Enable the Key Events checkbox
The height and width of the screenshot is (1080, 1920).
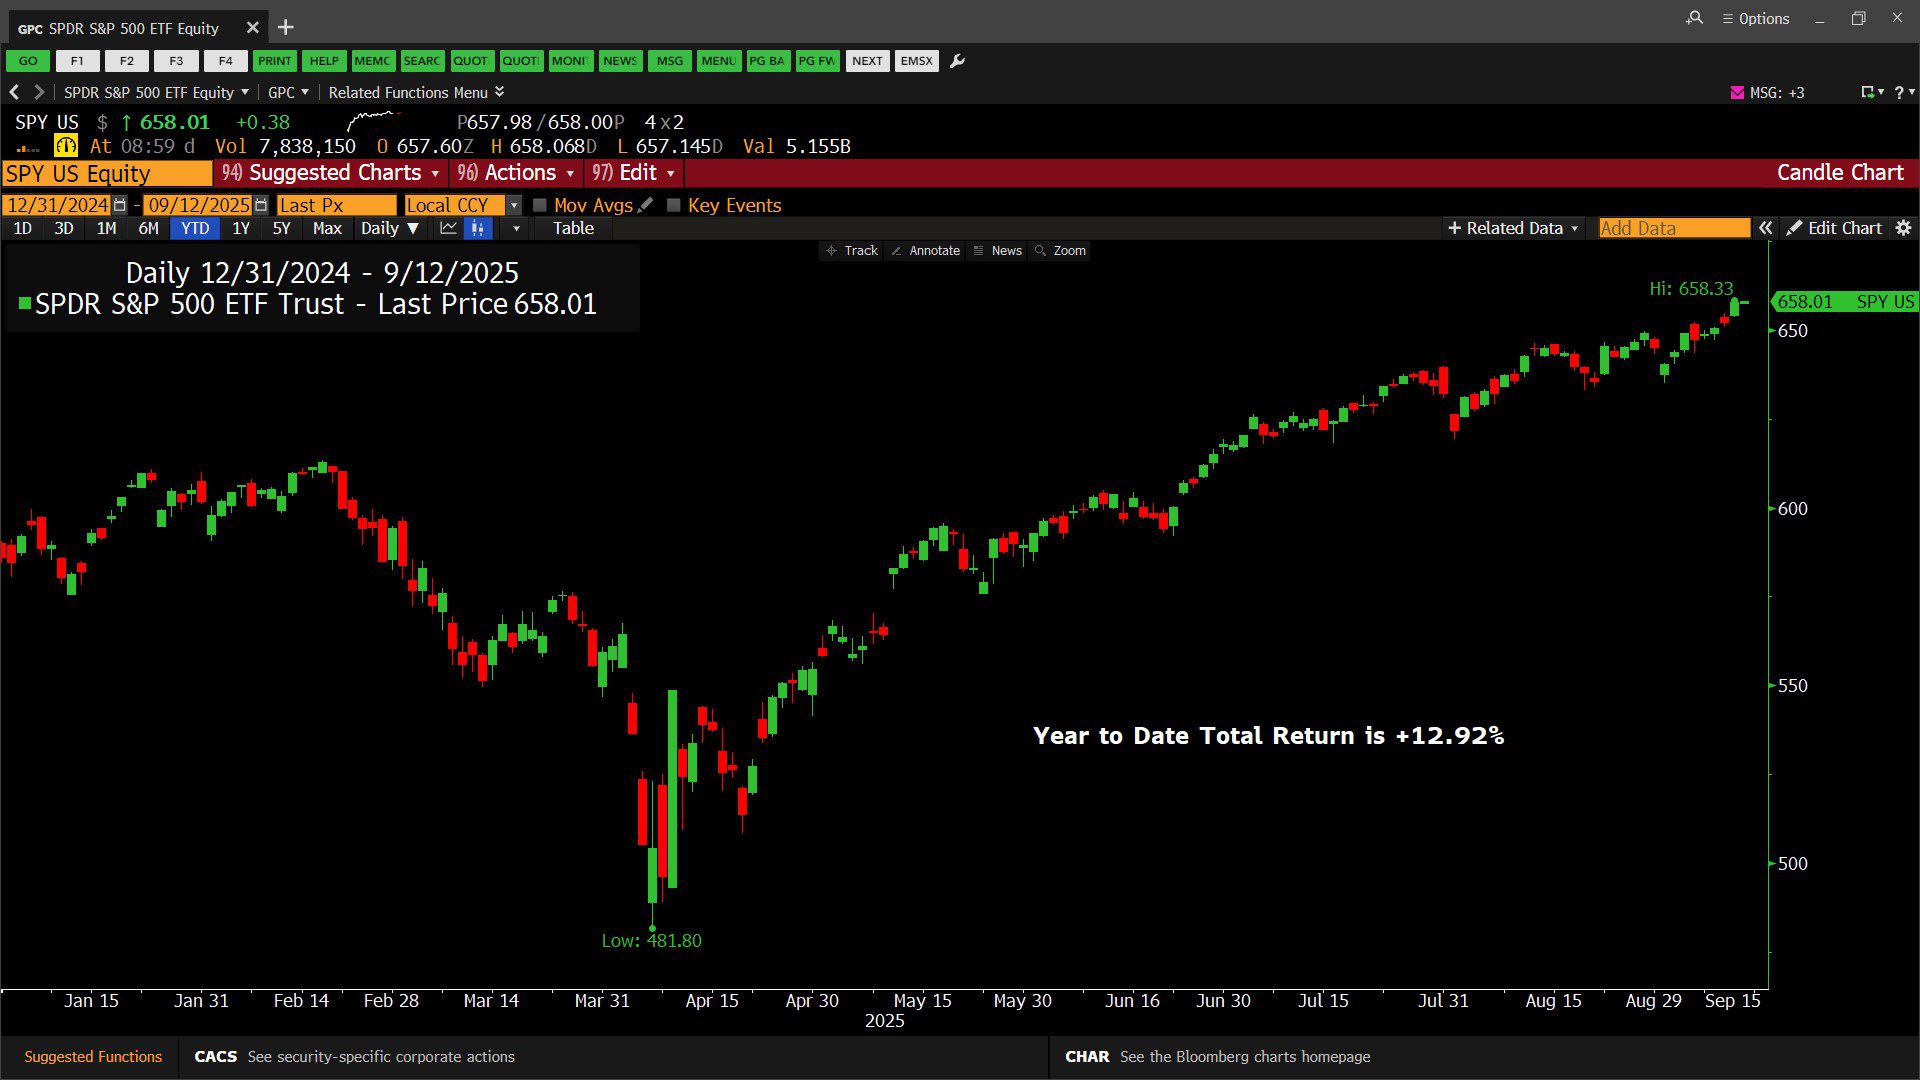coord(674,205)
